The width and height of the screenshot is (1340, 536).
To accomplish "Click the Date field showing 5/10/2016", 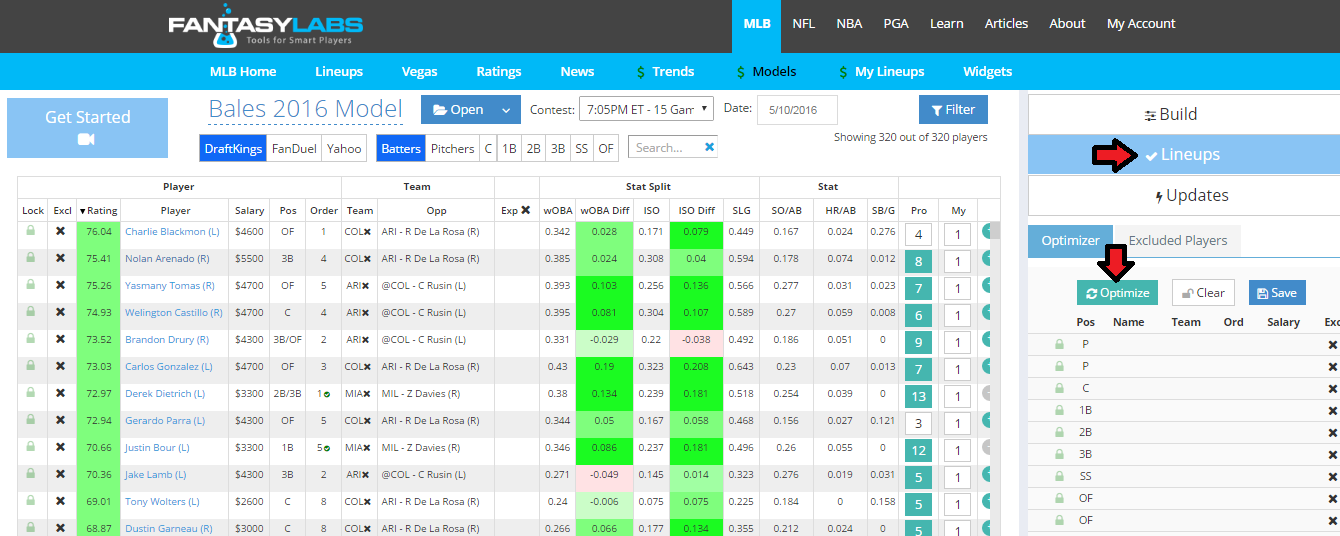I will pos(797,109).
